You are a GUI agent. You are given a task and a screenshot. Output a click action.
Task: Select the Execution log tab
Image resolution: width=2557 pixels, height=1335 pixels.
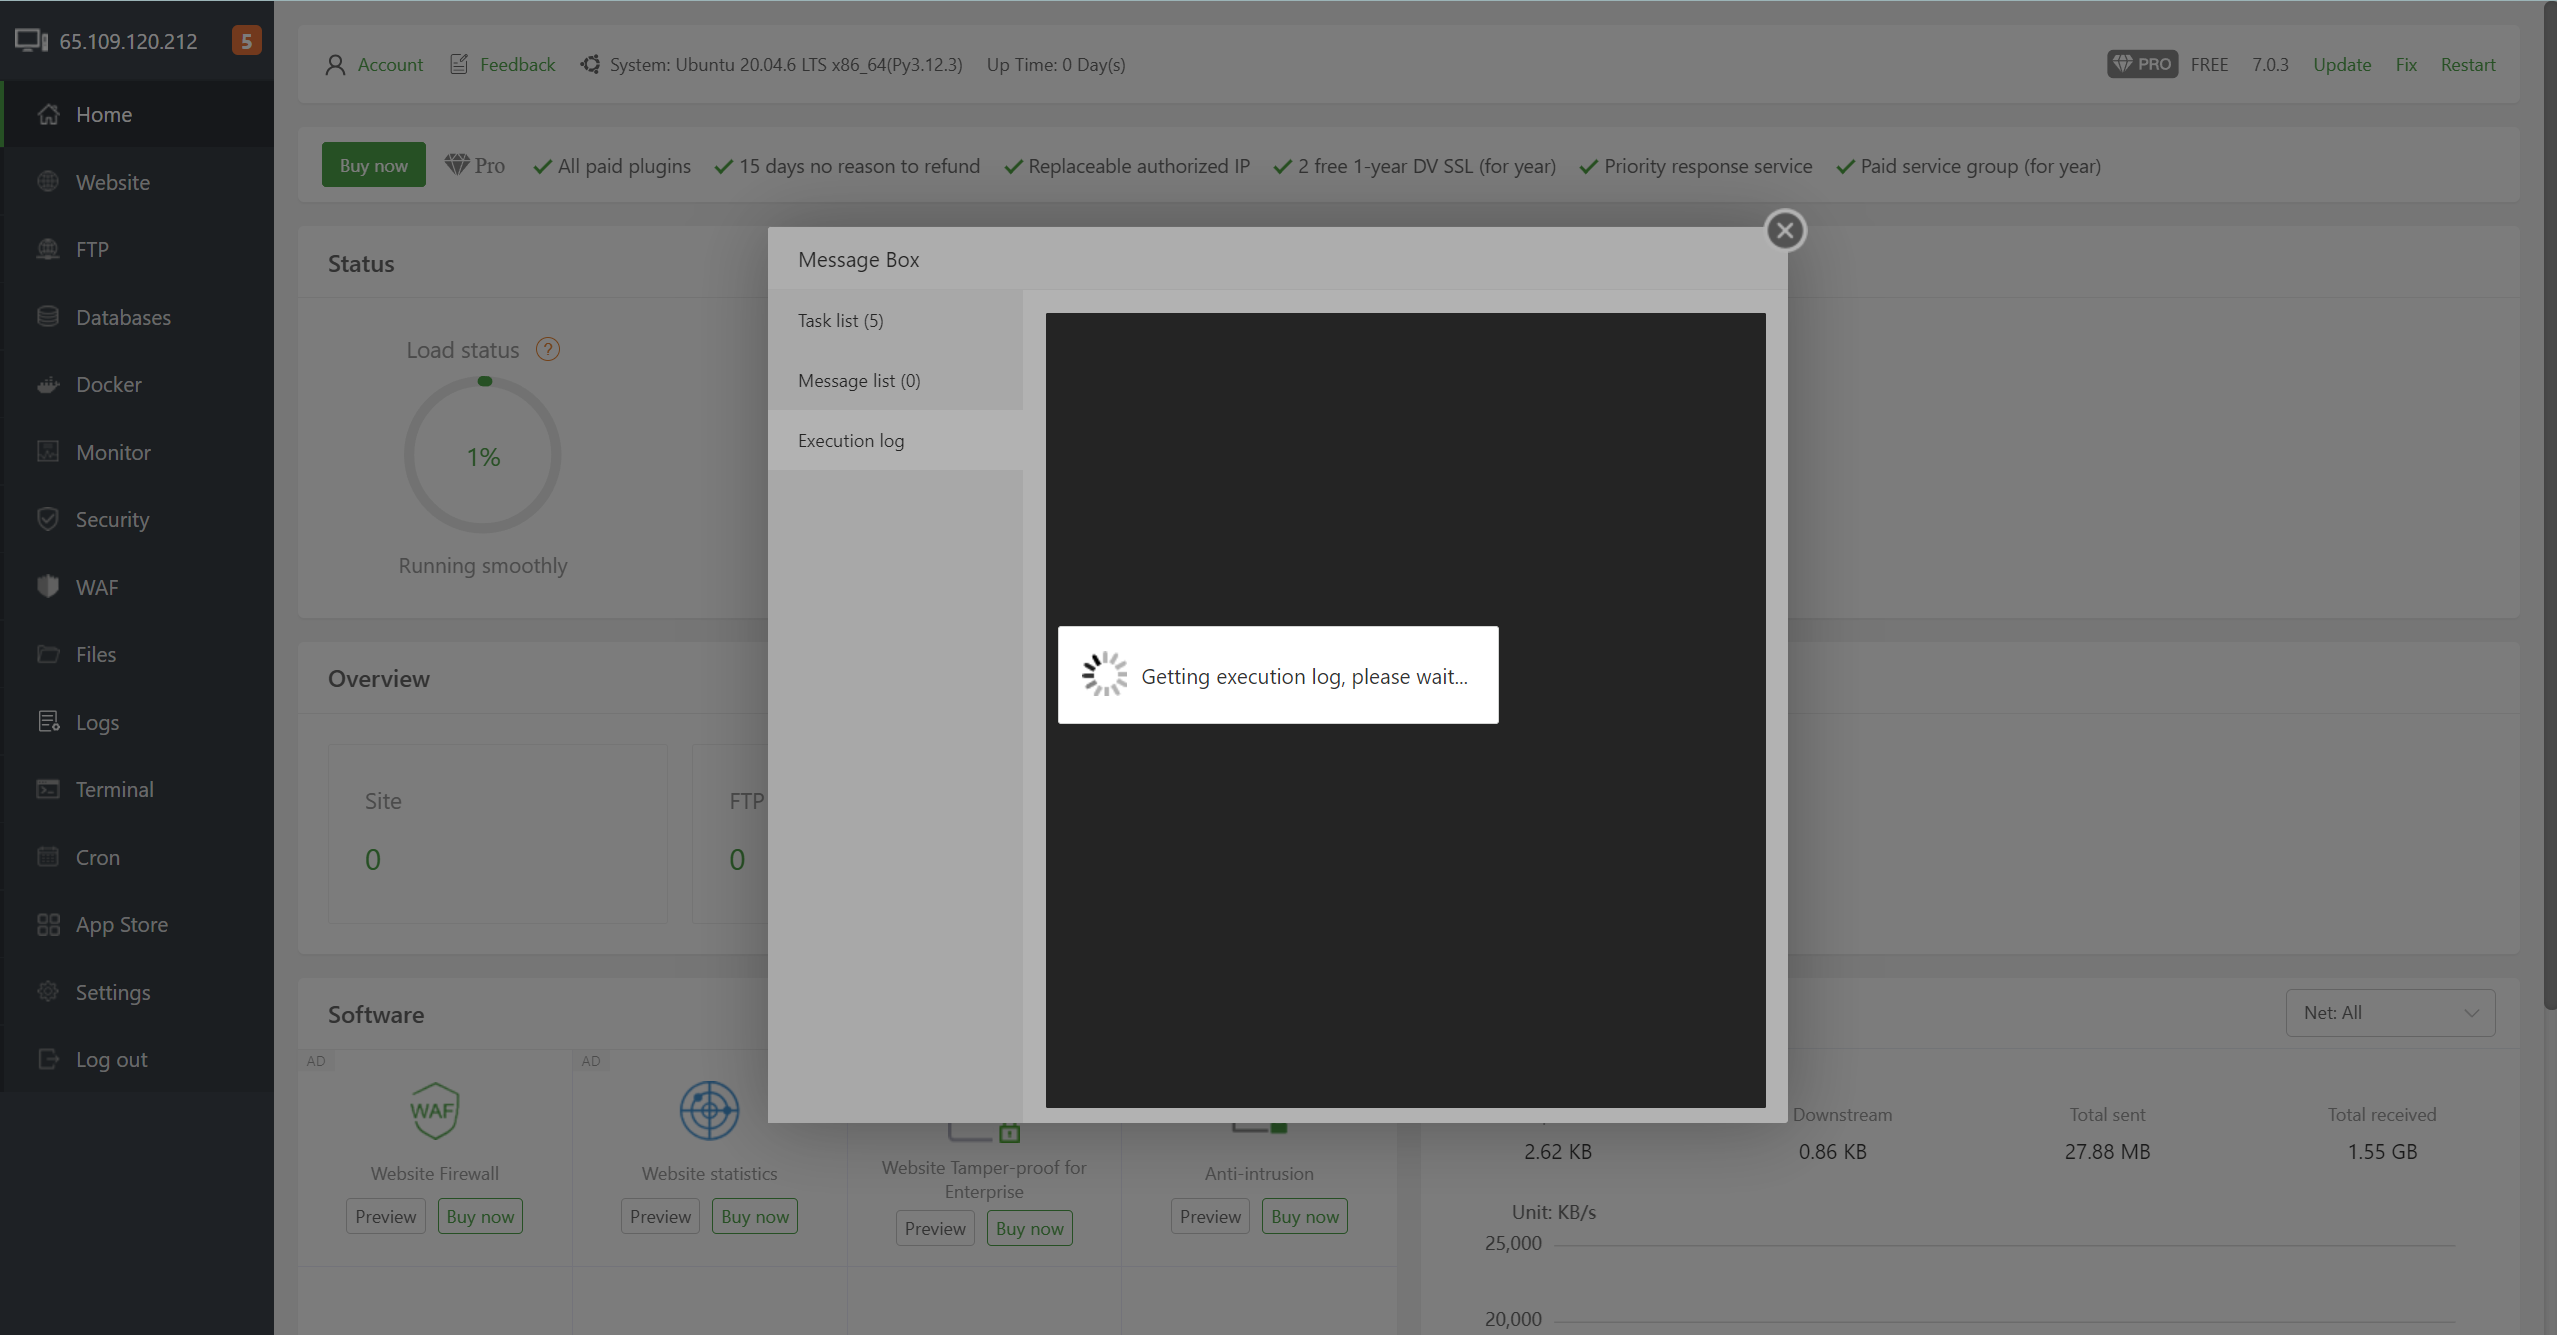851,441
